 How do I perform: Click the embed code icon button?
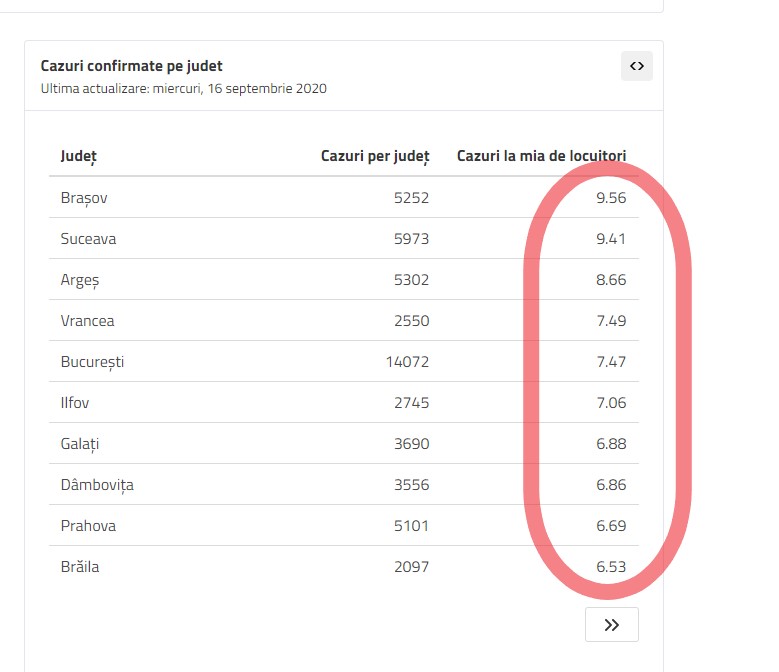(636, 66)
